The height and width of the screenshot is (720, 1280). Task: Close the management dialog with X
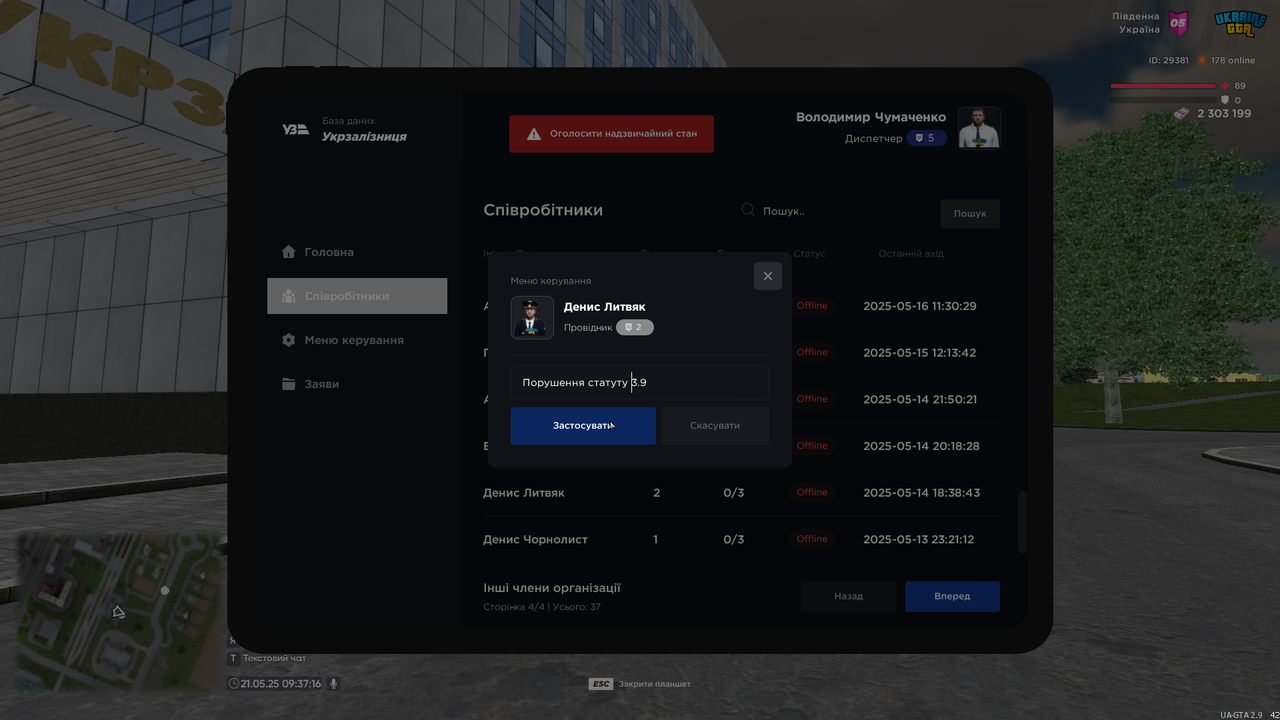pos(768,276)
